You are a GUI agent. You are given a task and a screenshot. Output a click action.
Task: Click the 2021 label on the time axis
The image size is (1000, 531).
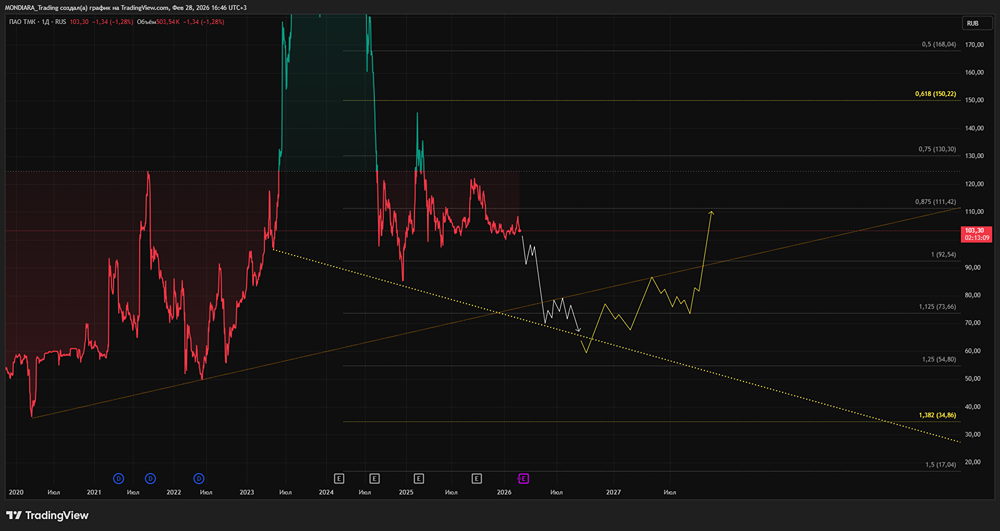(x=94, y=492)
